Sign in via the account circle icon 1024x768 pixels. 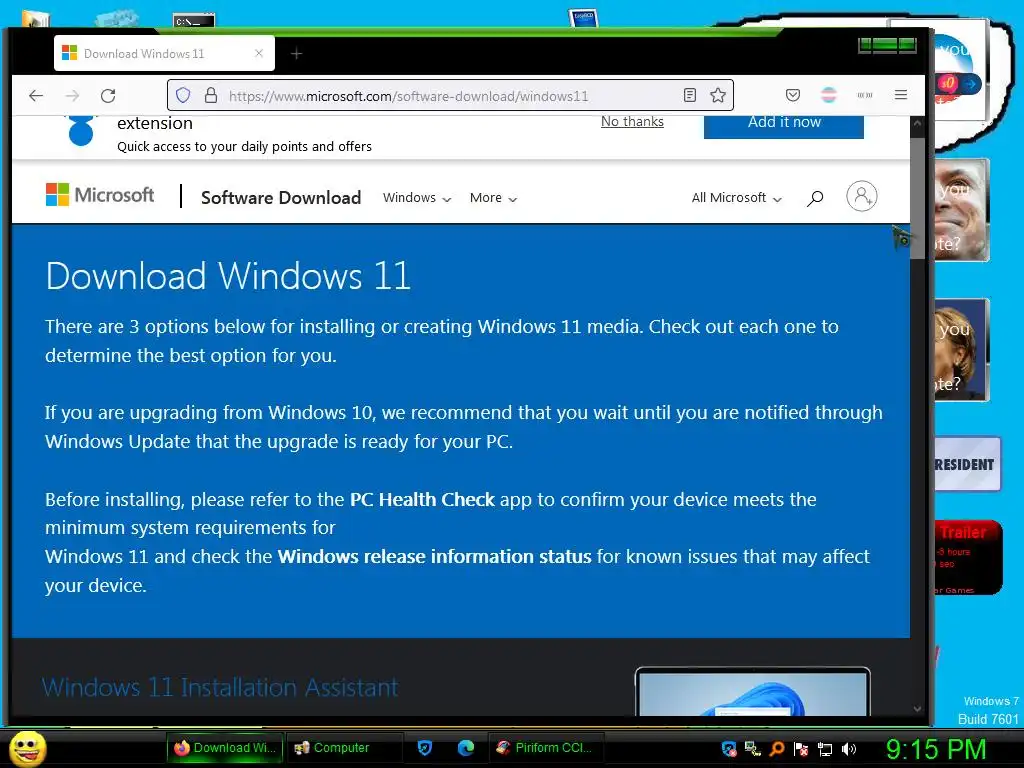point(862,196)
